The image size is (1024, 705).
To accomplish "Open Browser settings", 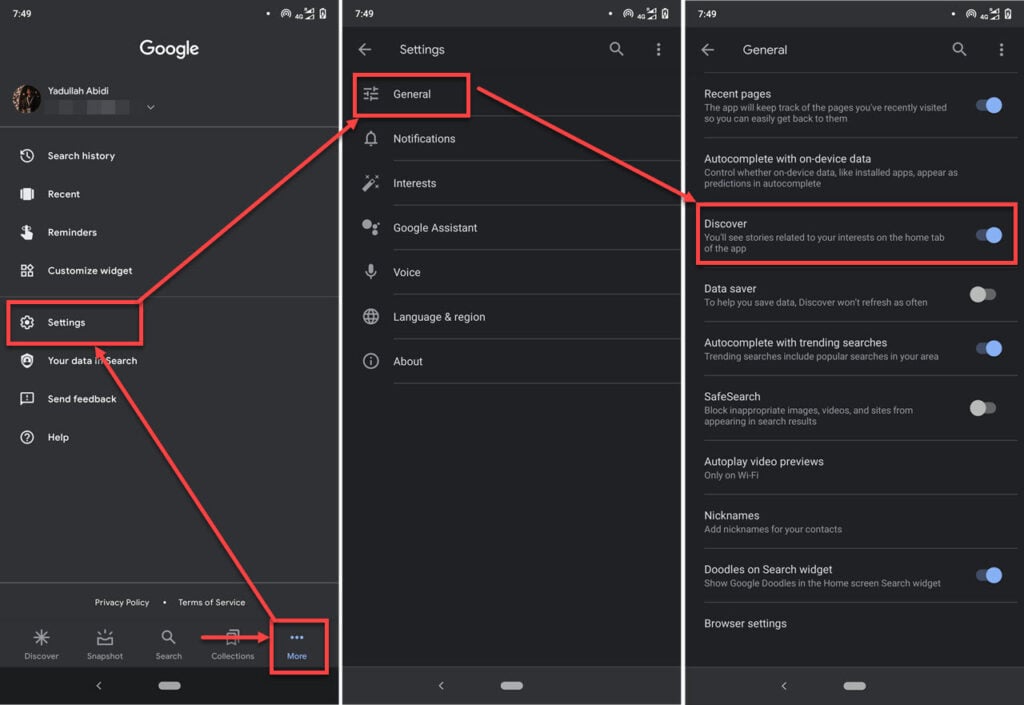I will 860,623.
